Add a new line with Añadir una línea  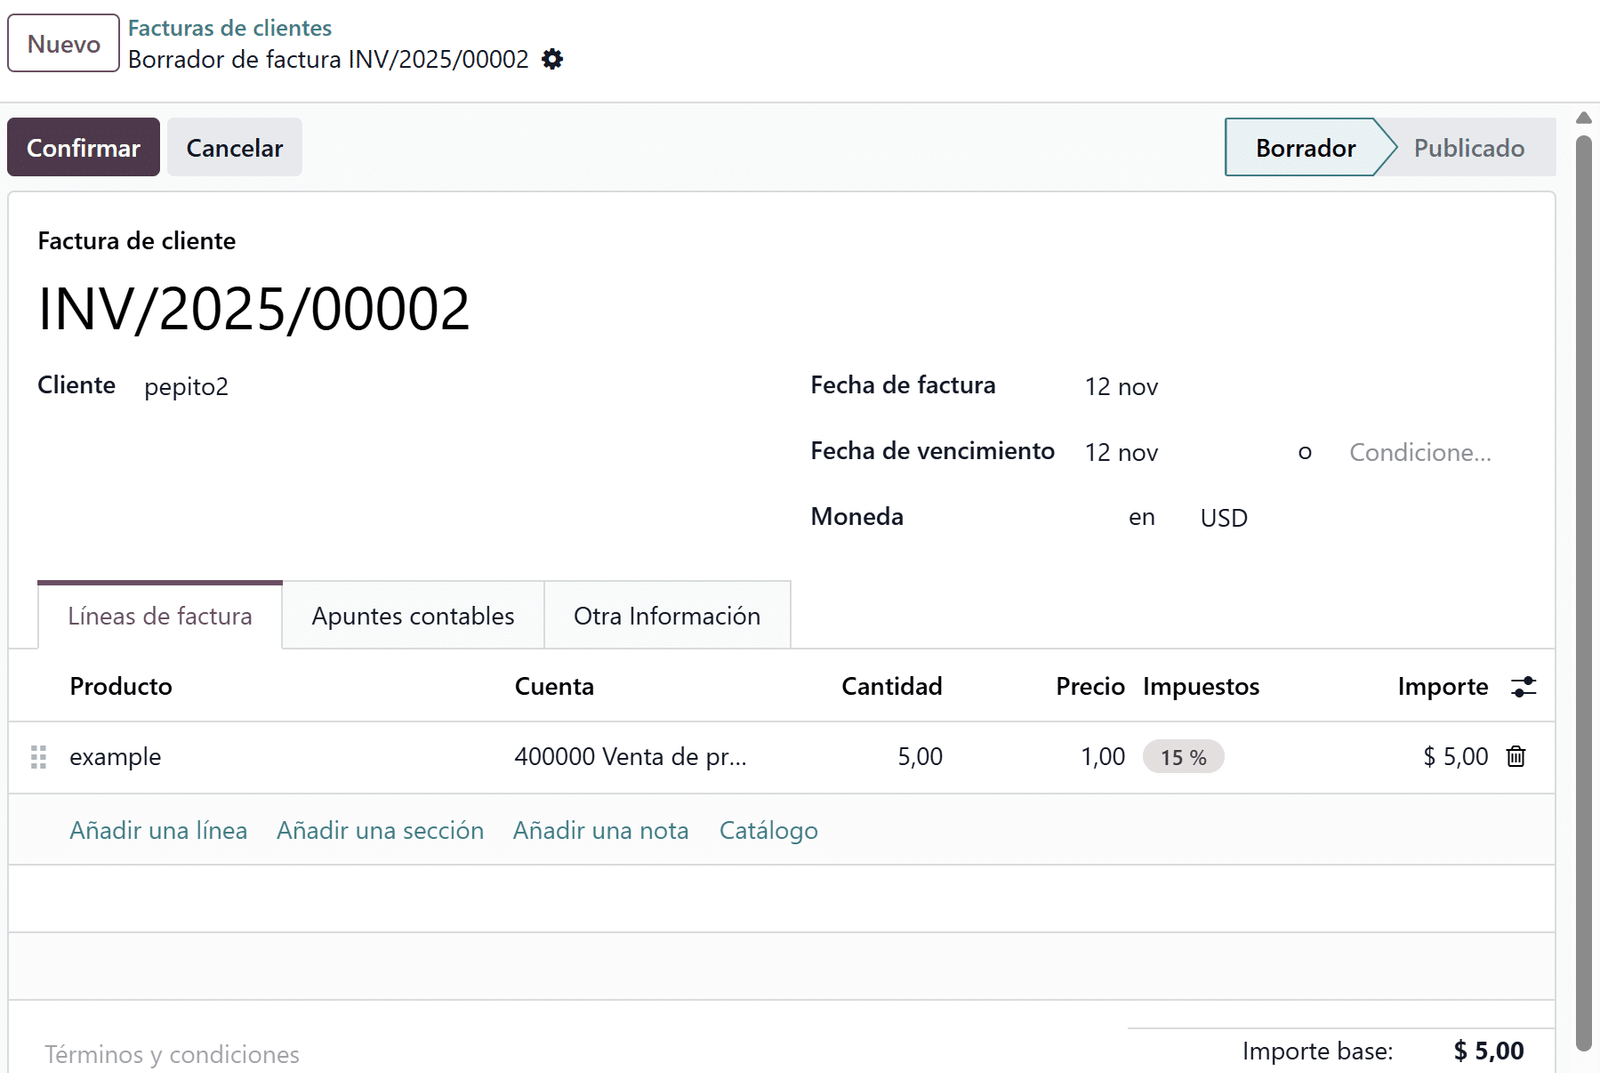tap(158, 830)
